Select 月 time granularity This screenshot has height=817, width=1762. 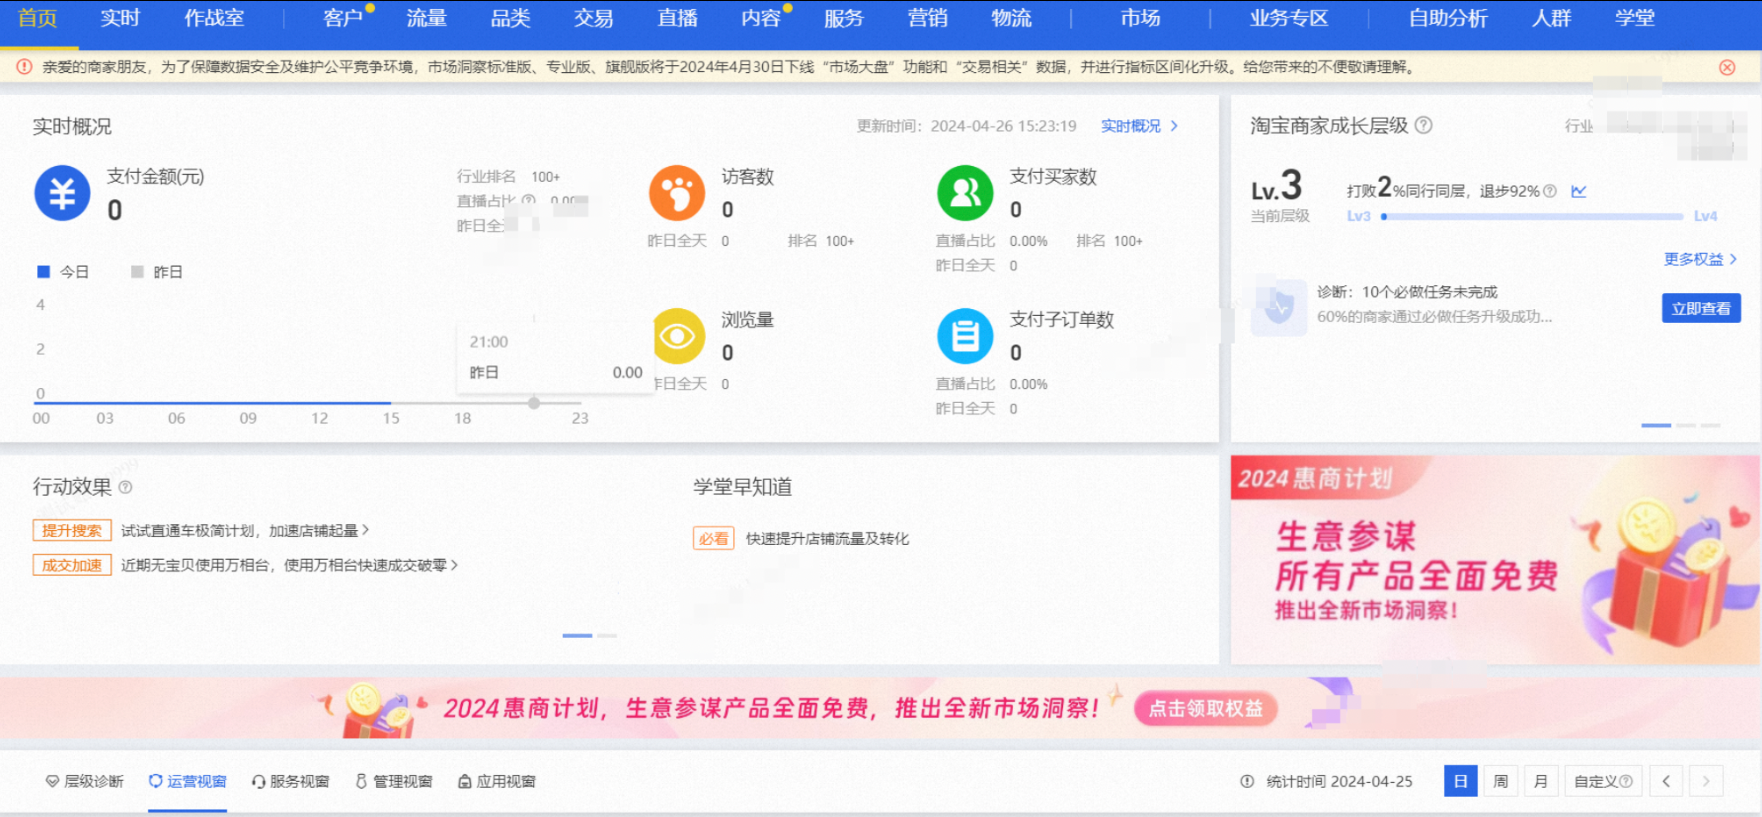pos(1541,781)
